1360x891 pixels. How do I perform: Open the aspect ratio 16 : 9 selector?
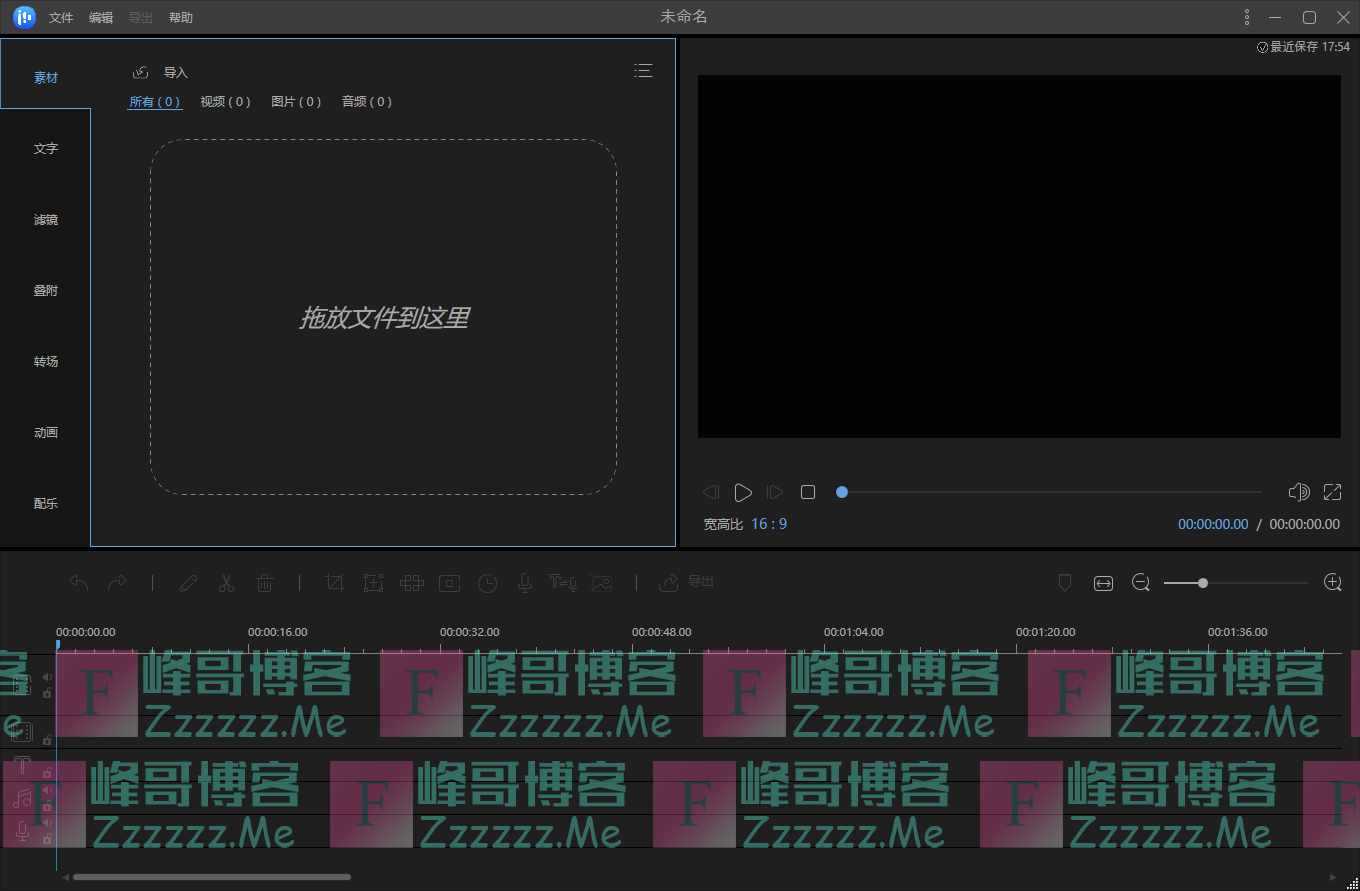point(769,524)
